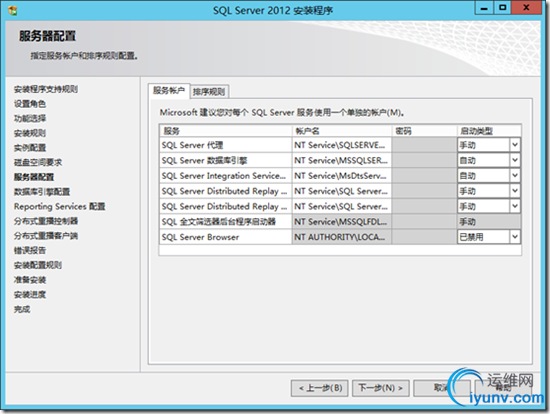Image resolution: width=550 pixels, height=414 pixels.
Task: Select account name NT Service\MSSQLSER... cell
Action: click(342, 160)
